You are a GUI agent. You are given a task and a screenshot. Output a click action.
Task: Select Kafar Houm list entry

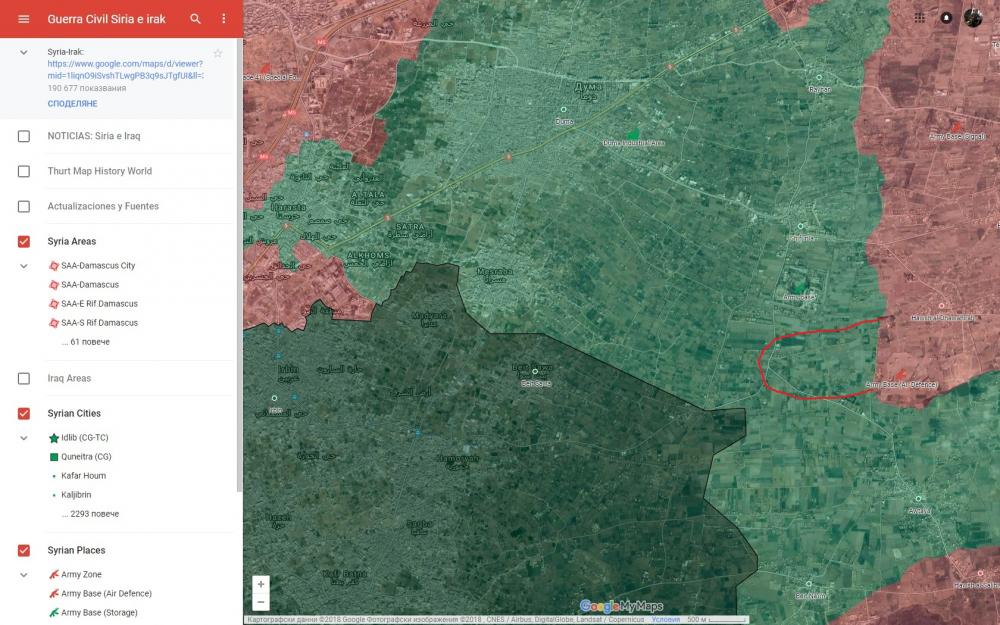pyautogui.click(x=84, y=476)
